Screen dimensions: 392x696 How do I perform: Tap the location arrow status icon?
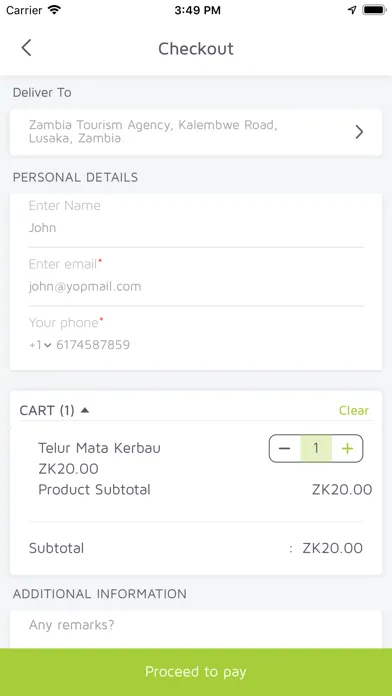[352, 10]
